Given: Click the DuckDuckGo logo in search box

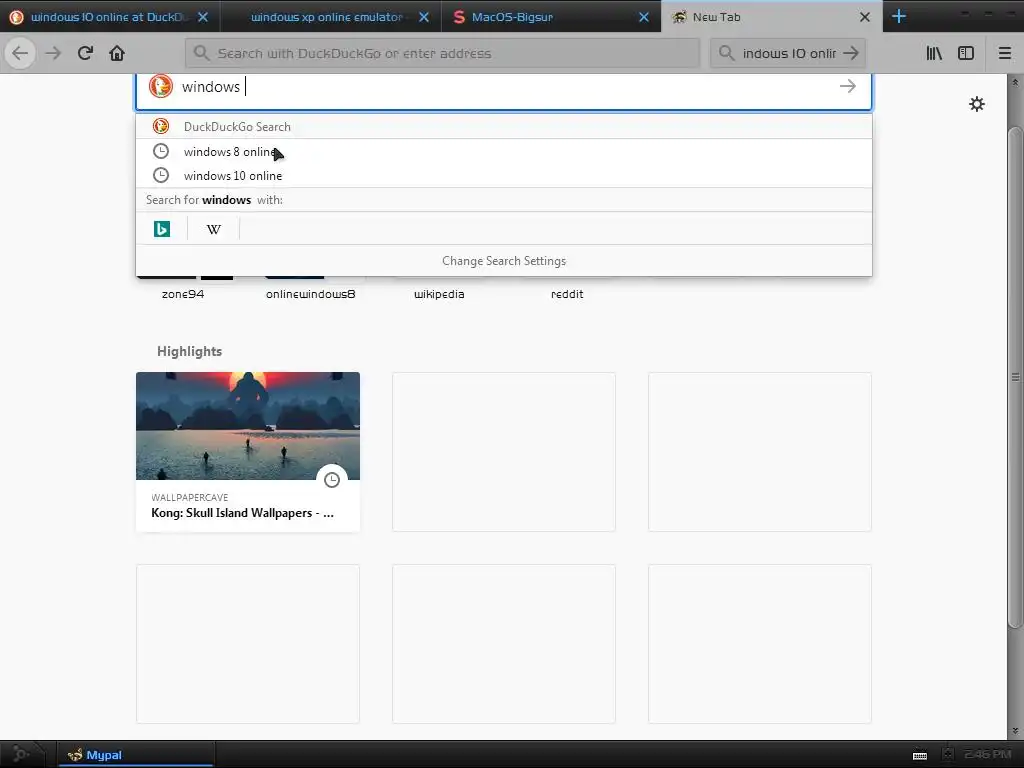Looking at the screenshot, I should coord(161,86).
